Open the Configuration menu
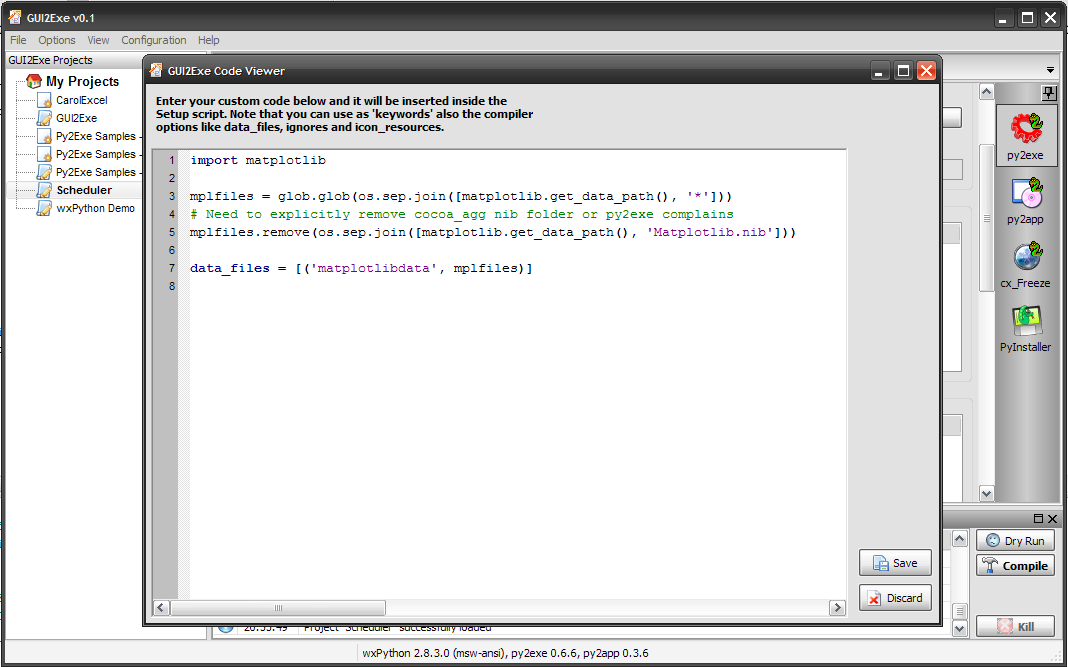The height and width of the screenshot is (667, 1068). (153, 40)
